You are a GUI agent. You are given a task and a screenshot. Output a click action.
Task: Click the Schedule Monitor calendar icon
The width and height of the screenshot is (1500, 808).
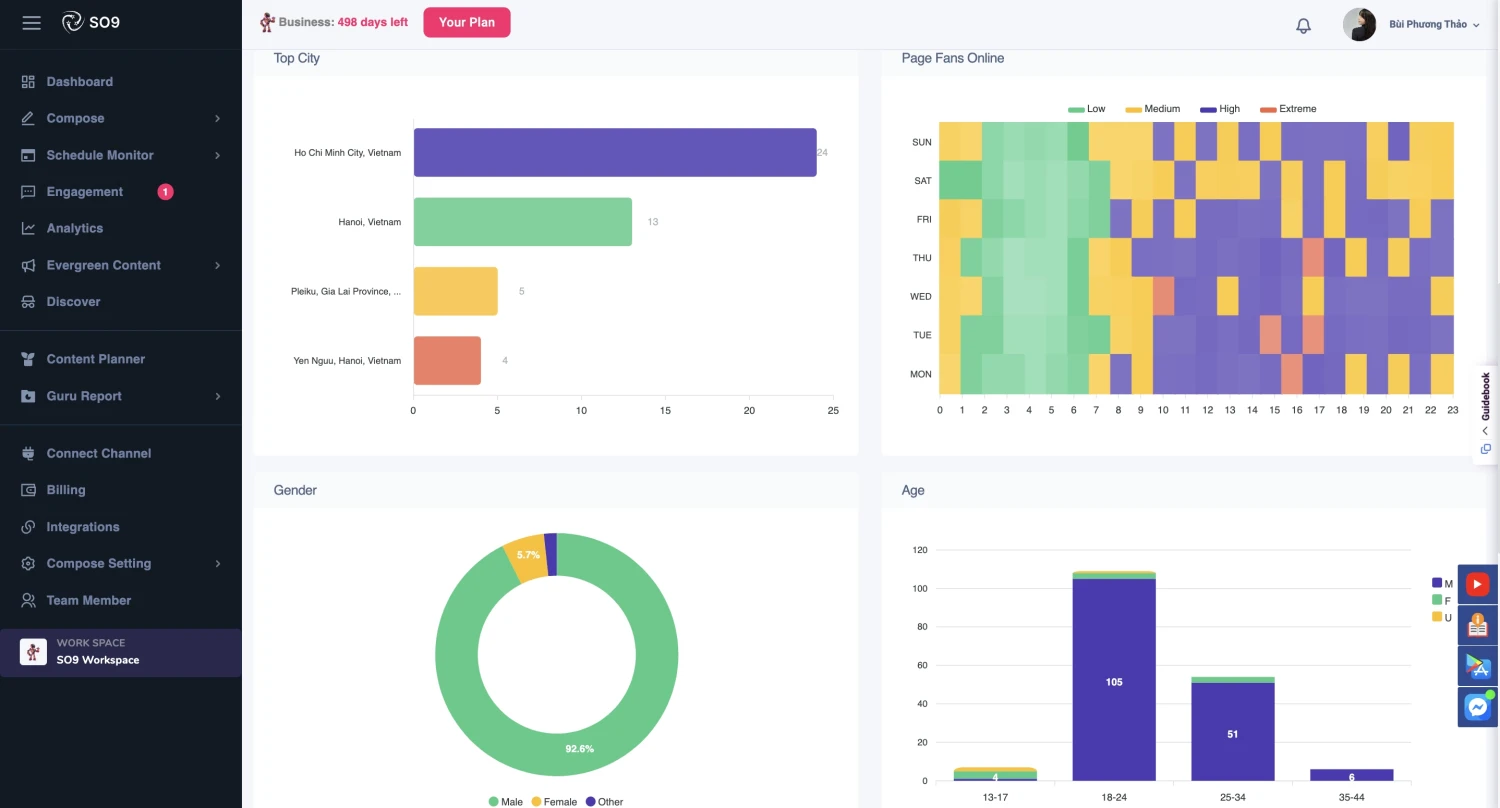click(x=28, y=155)
